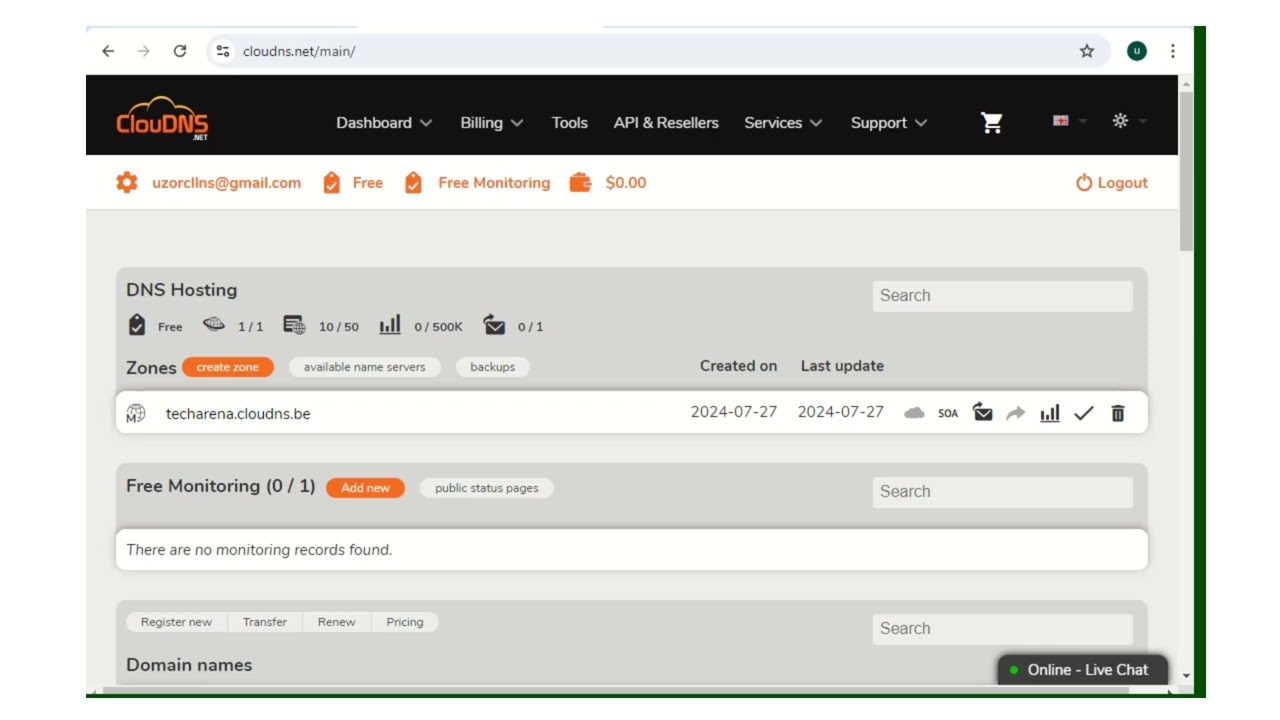The height and width of the screenshot is (720, 1280).
Task: Select the Pricing tab
Action: click(x=405, y=622)
